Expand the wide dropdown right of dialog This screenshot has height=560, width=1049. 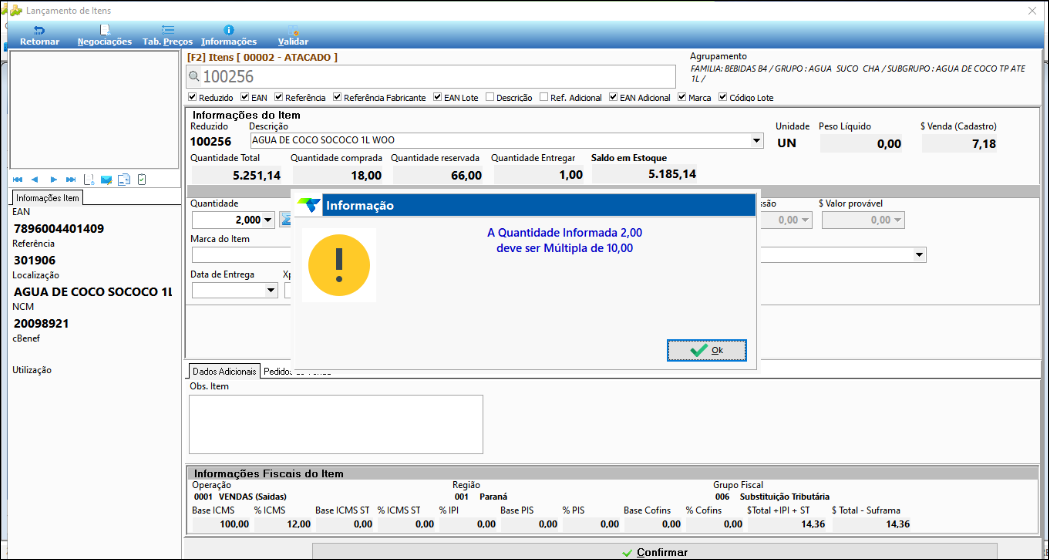pyautogui.click(x=920, y=255)
